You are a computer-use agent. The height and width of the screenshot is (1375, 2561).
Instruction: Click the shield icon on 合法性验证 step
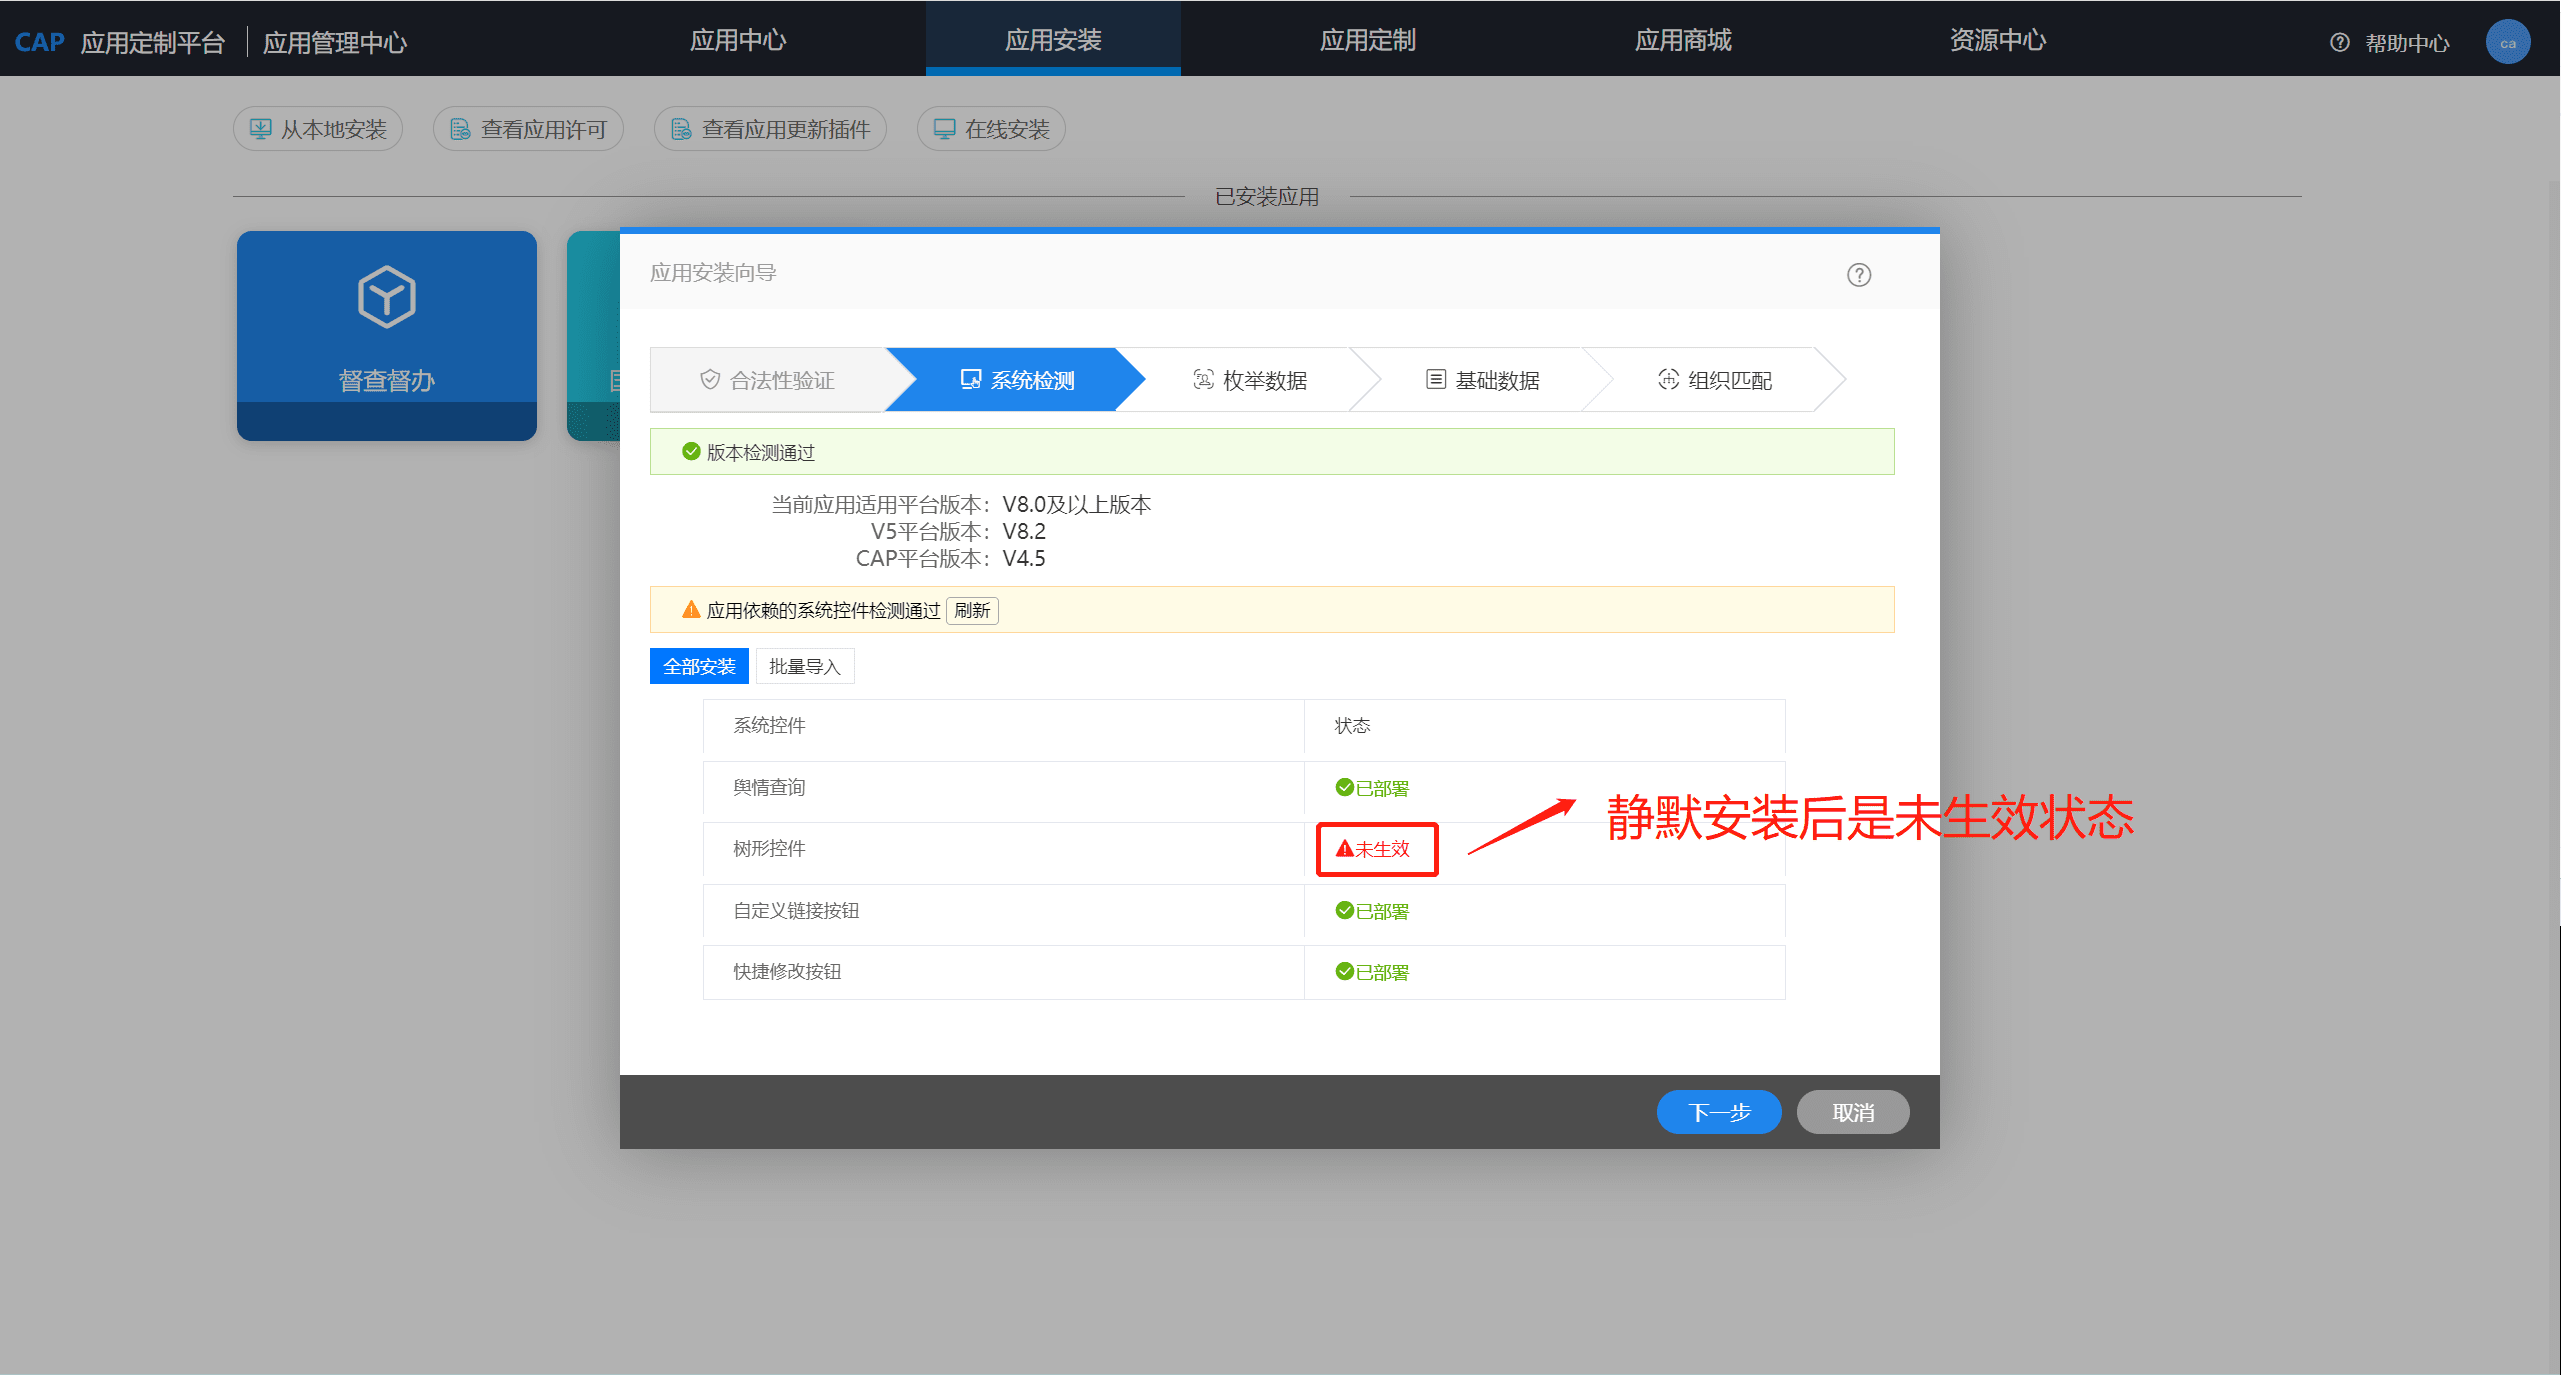coord(710,379)
